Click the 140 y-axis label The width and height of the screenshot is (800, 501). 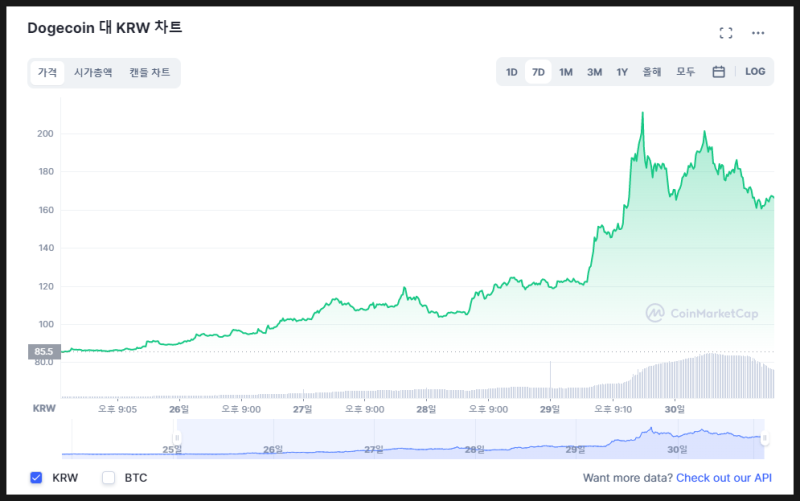click(46, 248)
